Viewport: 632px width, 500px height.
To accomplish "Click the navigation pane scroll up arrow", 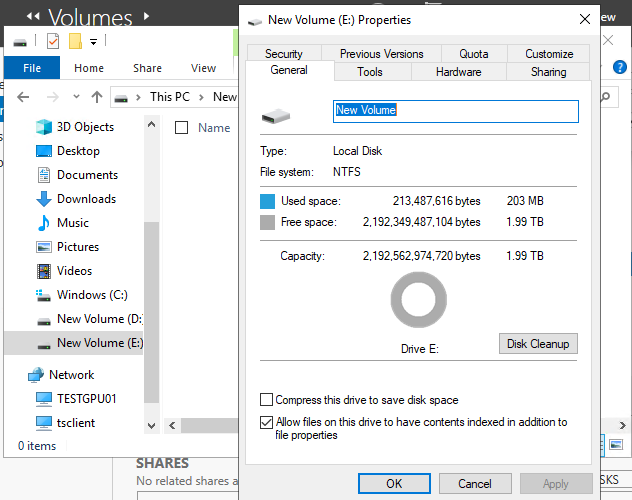I will (x=152, y=124).
